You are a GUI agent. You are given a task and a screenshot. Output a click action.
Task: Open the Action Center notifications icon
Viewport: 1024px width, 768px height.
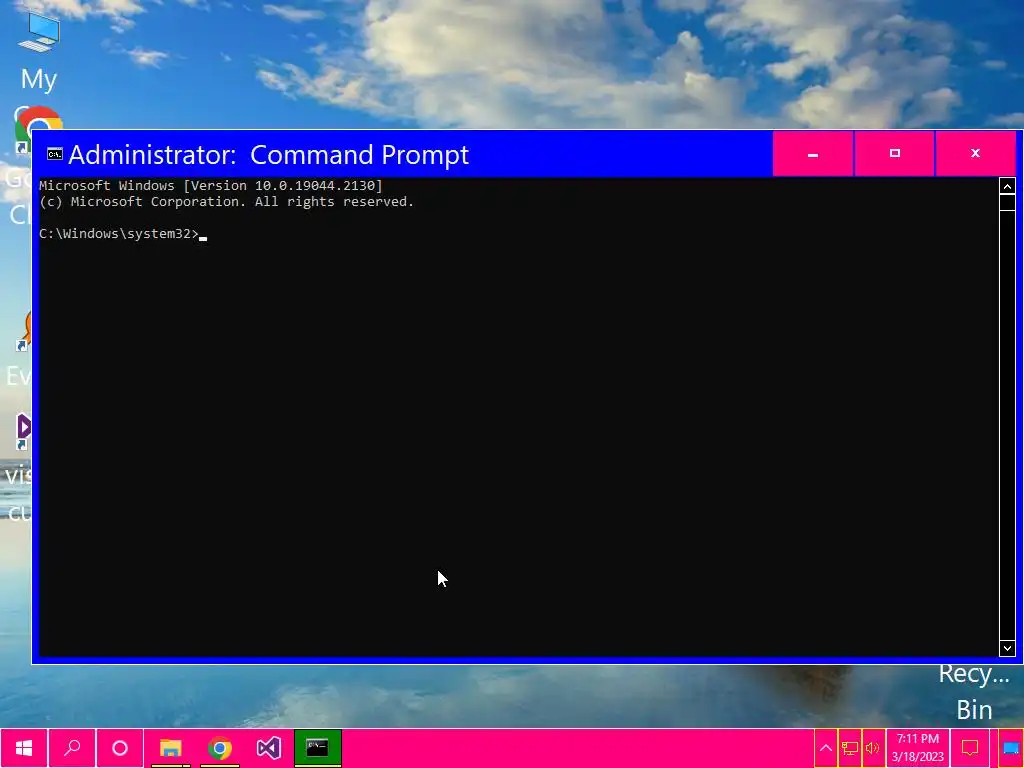(970, 748)
